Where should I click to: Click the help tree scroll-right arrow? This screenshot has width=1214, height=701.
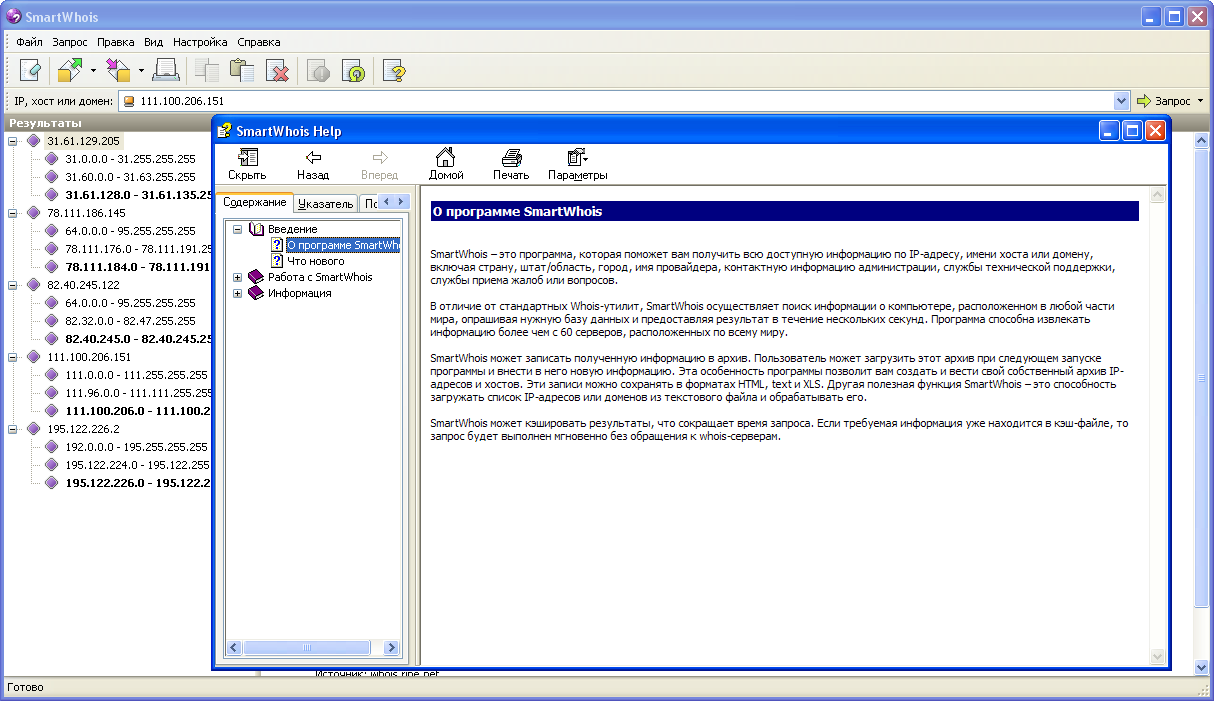[392, 648]
